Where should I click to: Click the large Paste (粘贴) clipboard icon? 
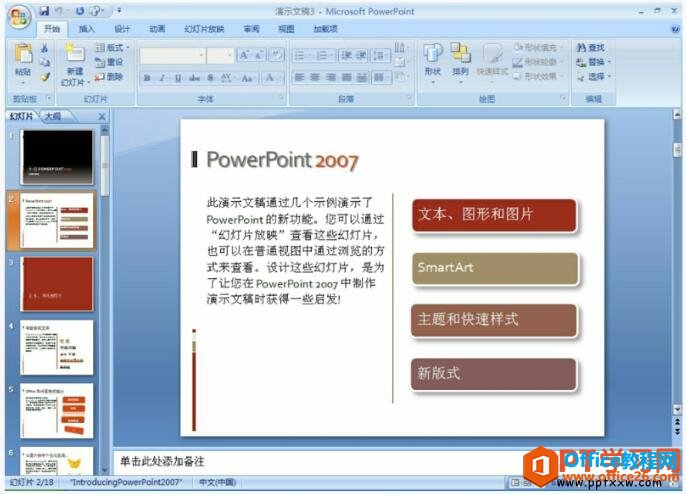point(23,54)
